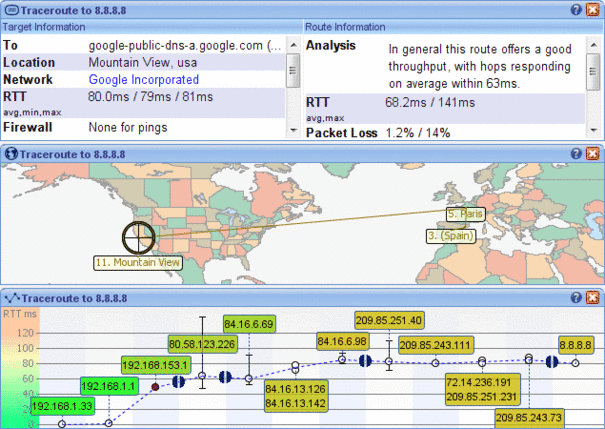
Task: Click the blue hop marker before 8.8.8.8 point
Action: point(552,362)
